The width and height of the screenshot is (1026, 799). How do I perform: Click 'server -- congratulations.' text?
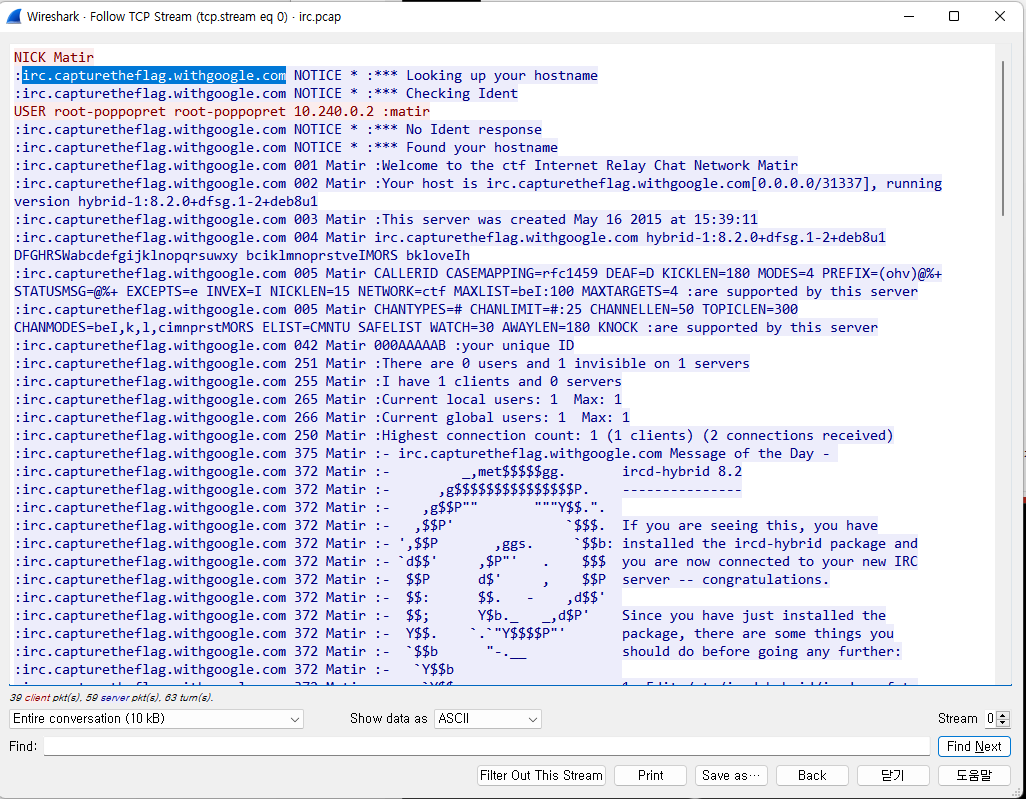(725, 579)
